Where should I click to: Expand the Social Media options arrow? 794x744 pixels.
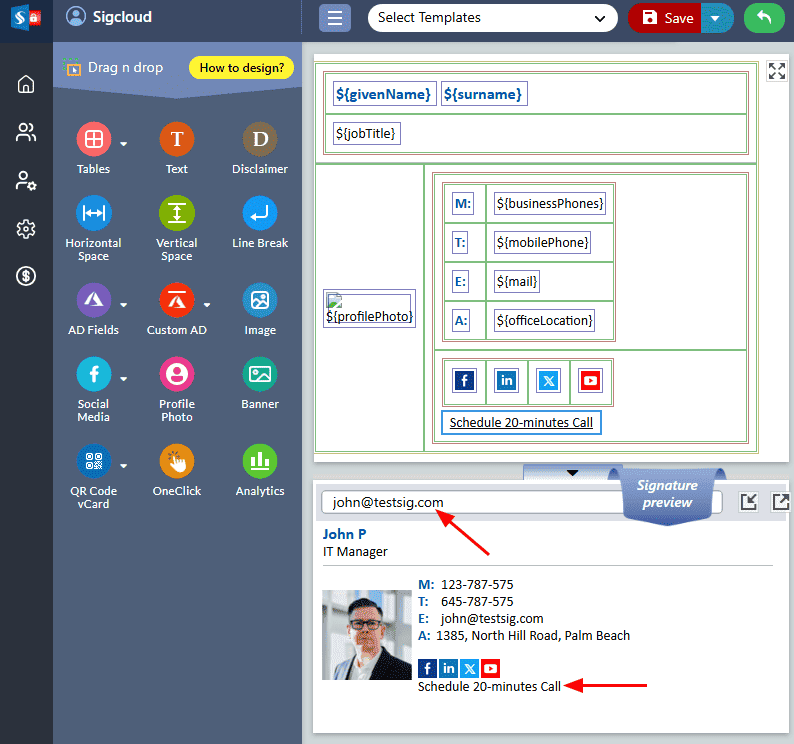coord(124,379)
